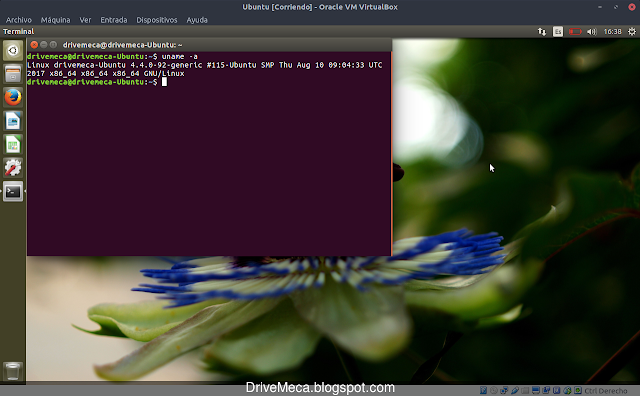Close the VirtualBox window with the red X
The image size is (640, 396).
[631, 7]
